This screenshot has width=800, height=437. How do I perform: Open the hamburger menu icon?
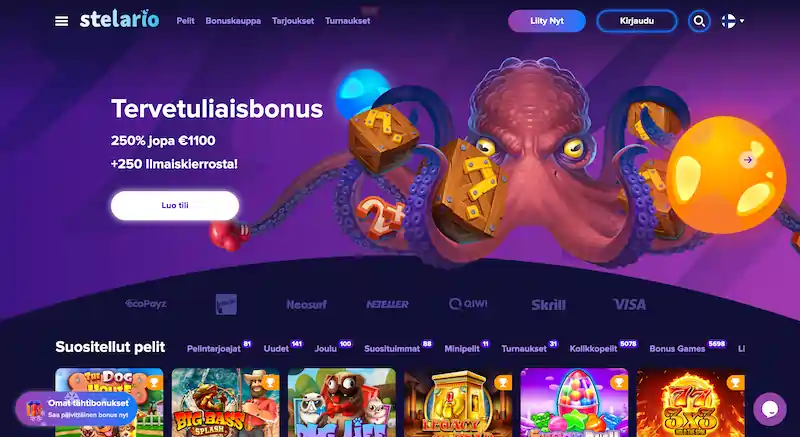[61, 21]
